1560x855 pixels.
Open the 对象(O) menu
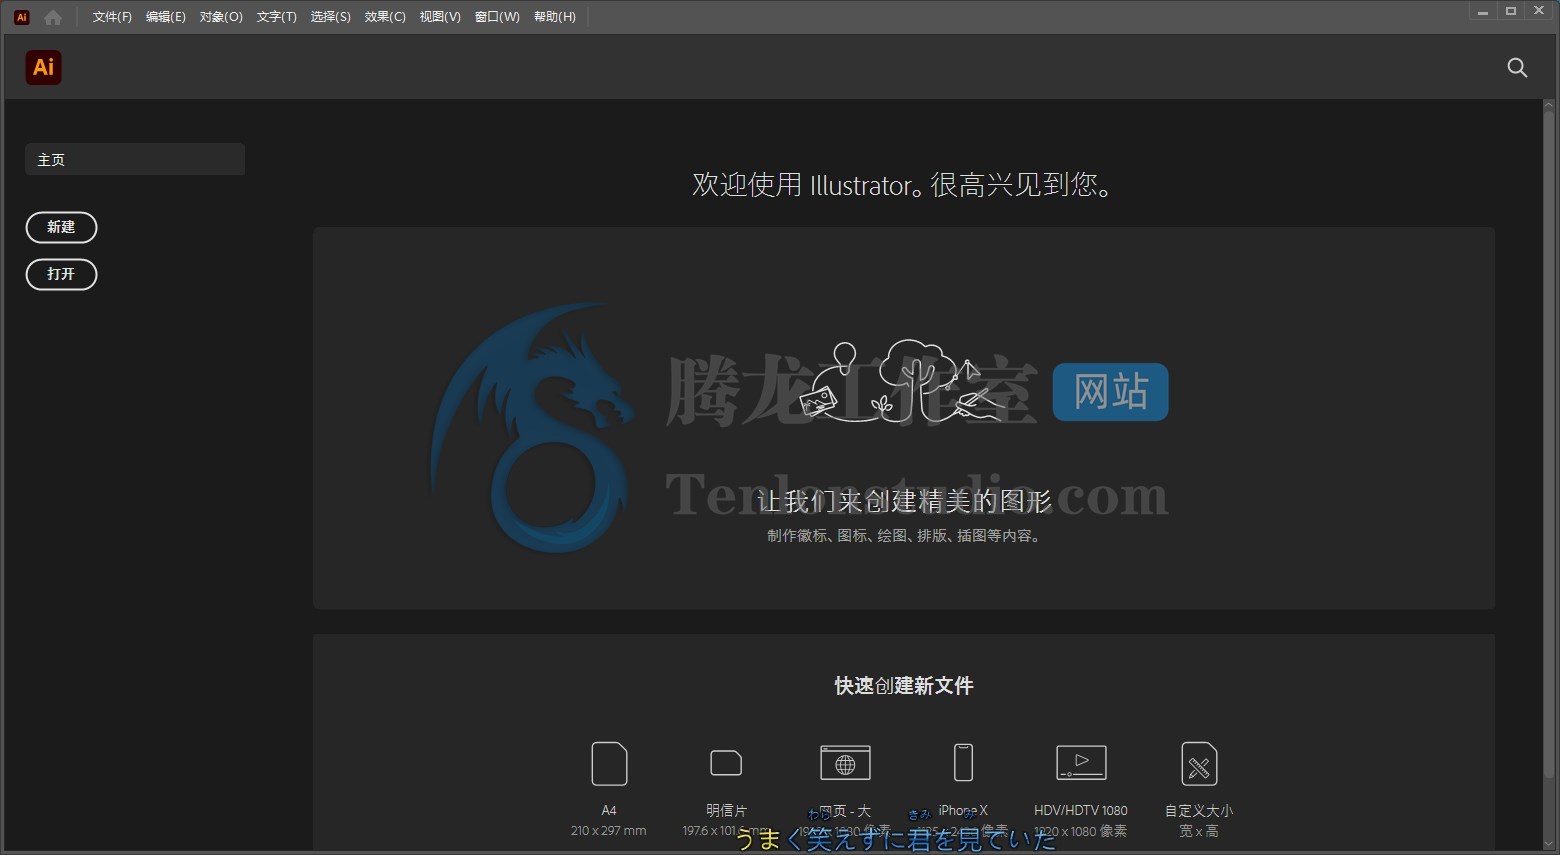(221, 17)
